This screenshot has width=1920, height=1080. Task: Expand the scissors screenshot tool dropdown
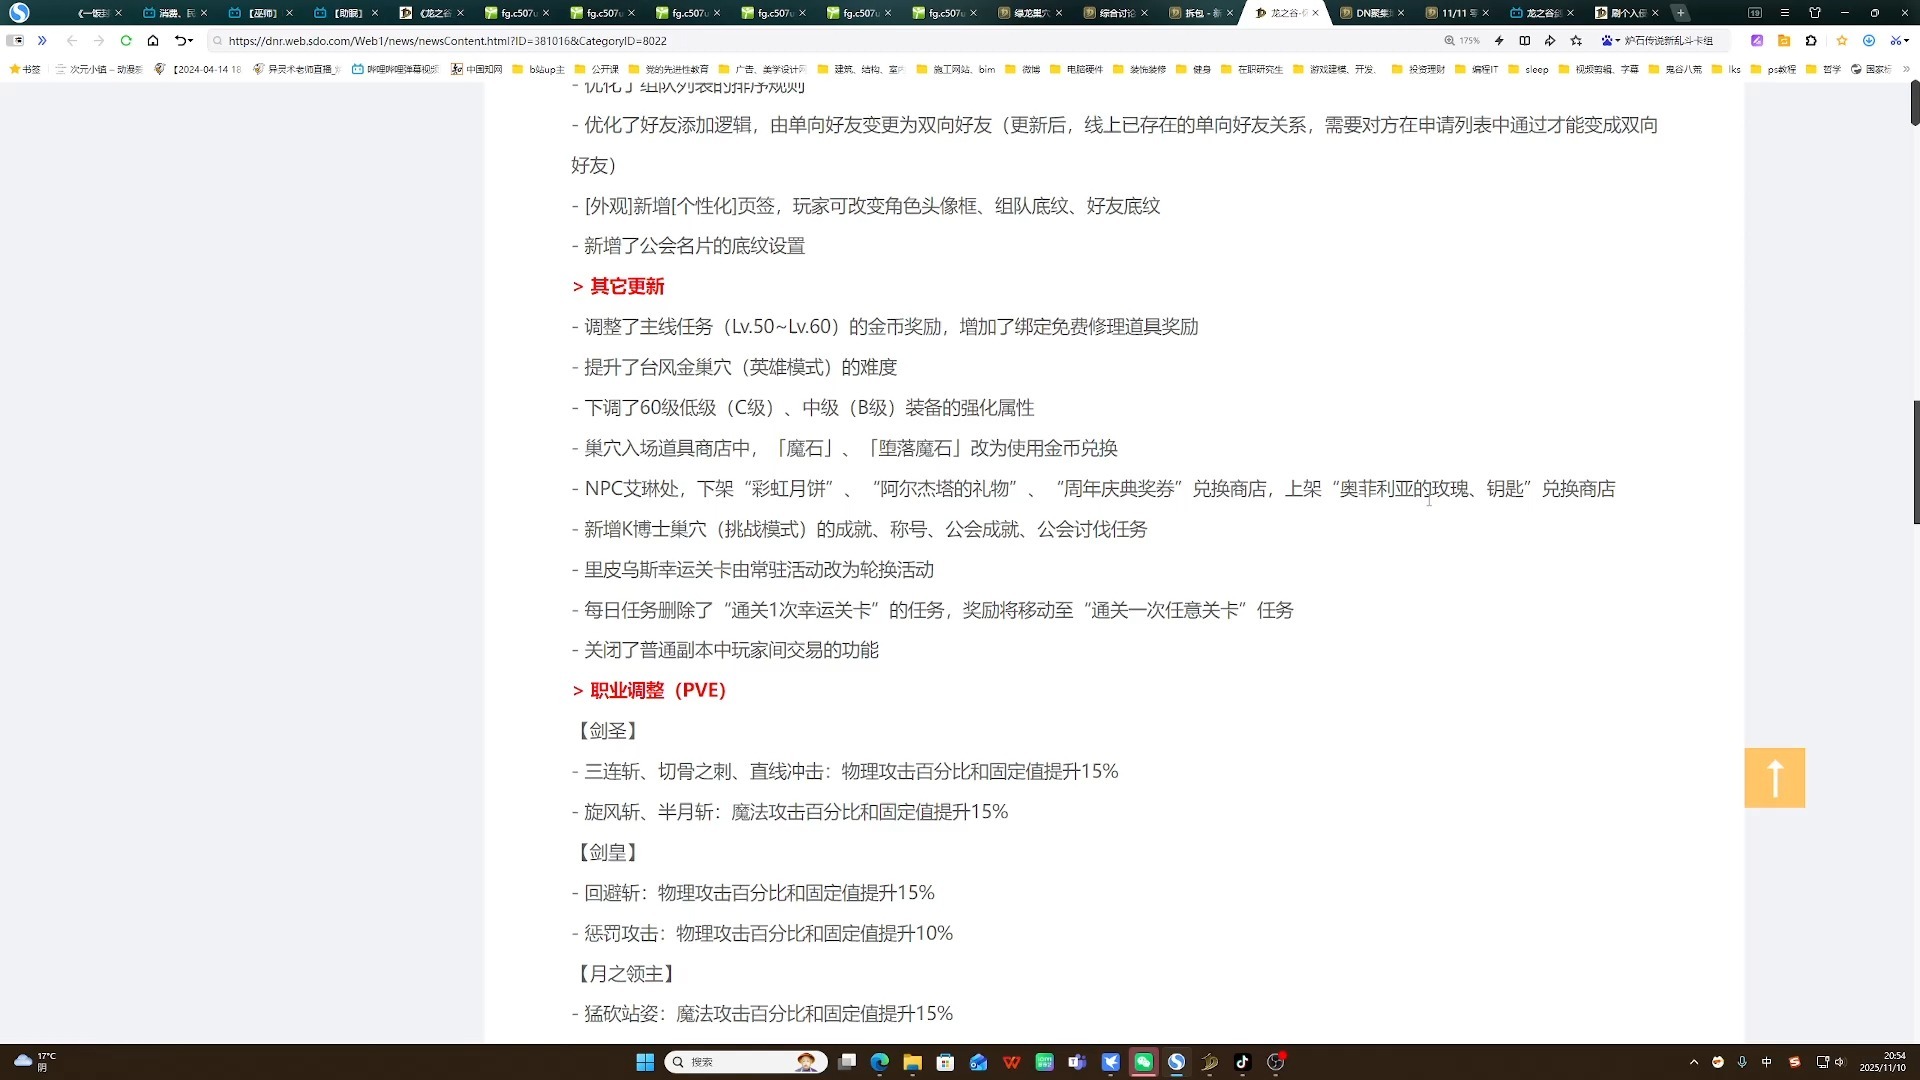(1907, 41)
